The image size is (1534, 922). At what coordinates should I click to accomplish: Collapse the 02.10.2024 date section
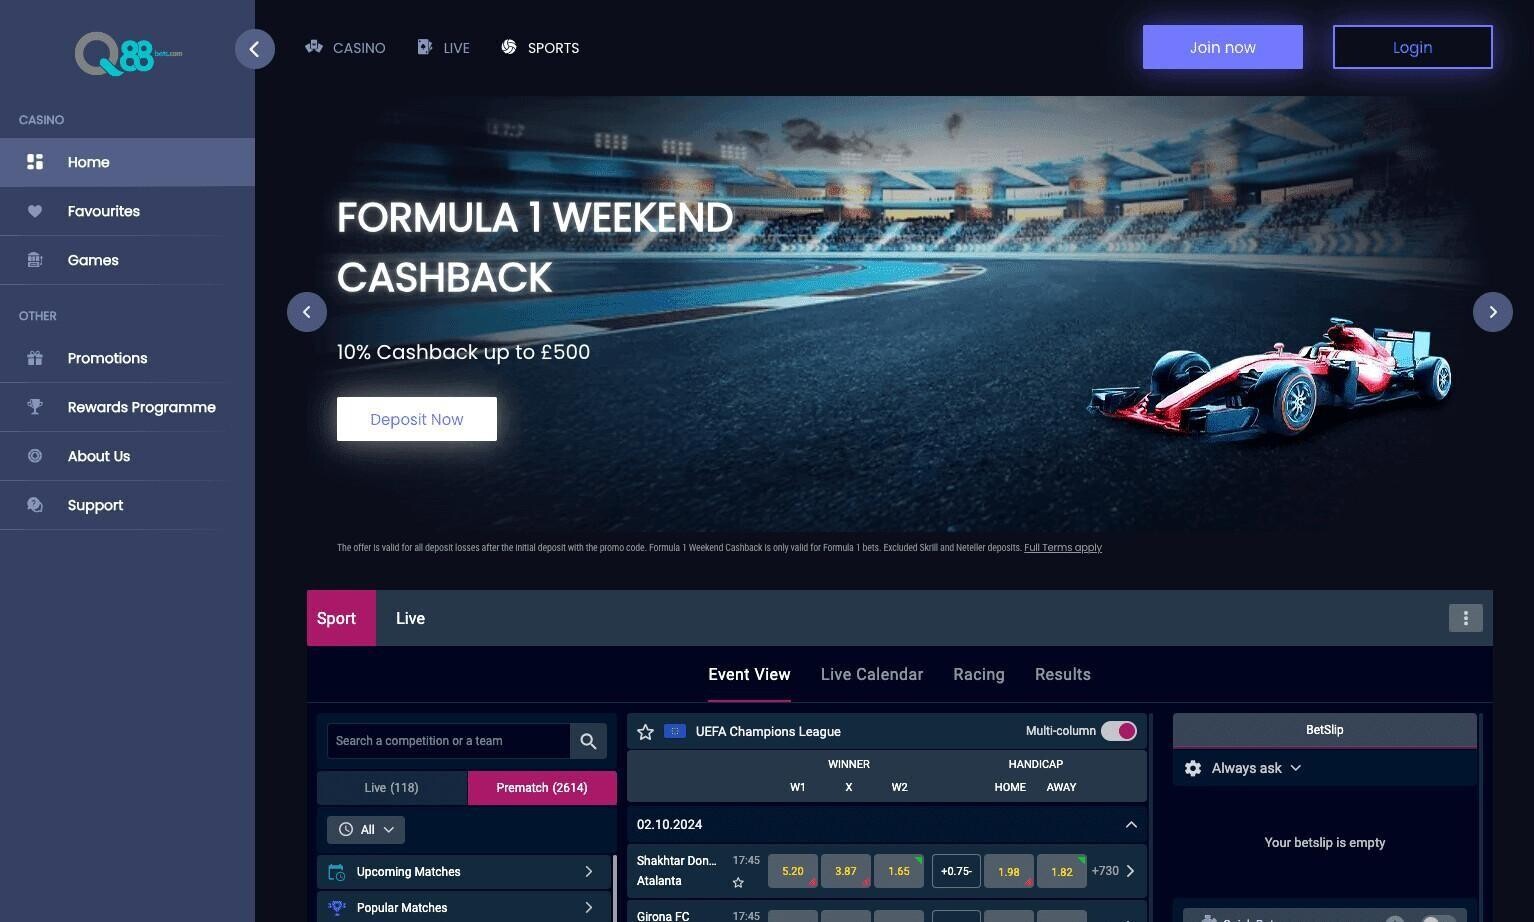pyautogui.click(x=1131, y=825)
